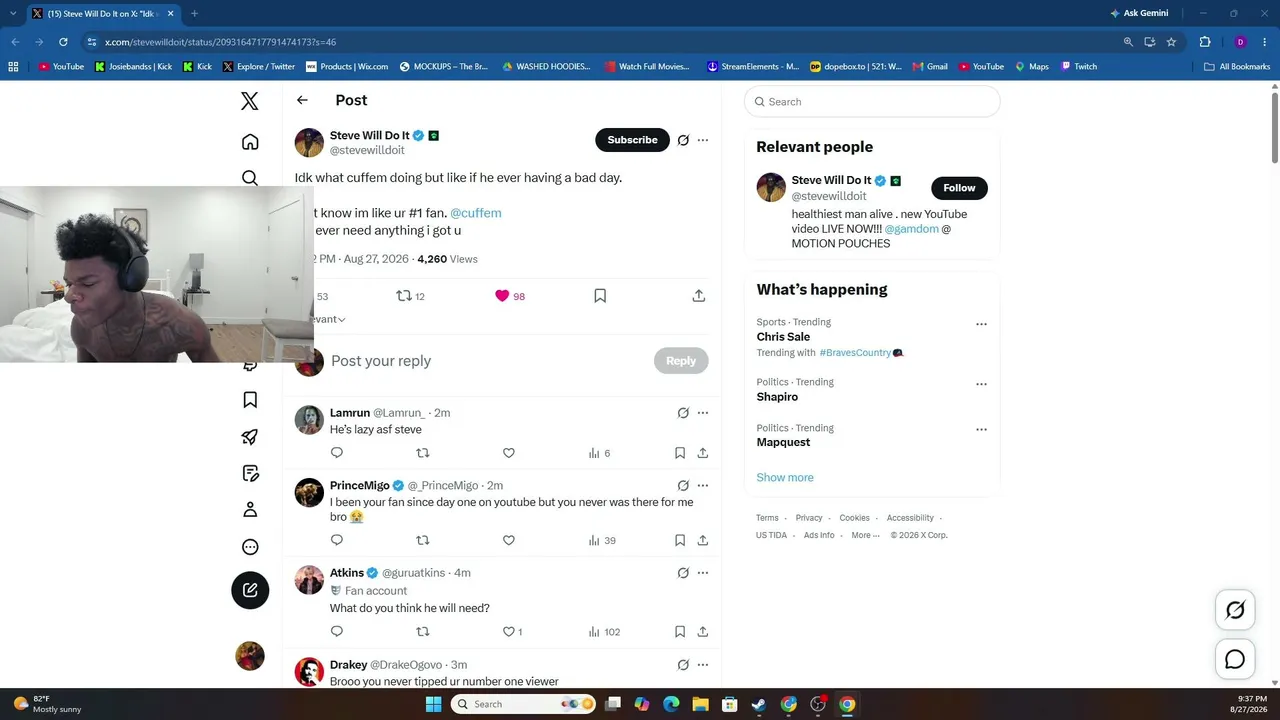Open Twitch bookmark
Image resolution: width=1280 pixels, height=720 pixels.
pyautogui.click(x=1079, y=67)
